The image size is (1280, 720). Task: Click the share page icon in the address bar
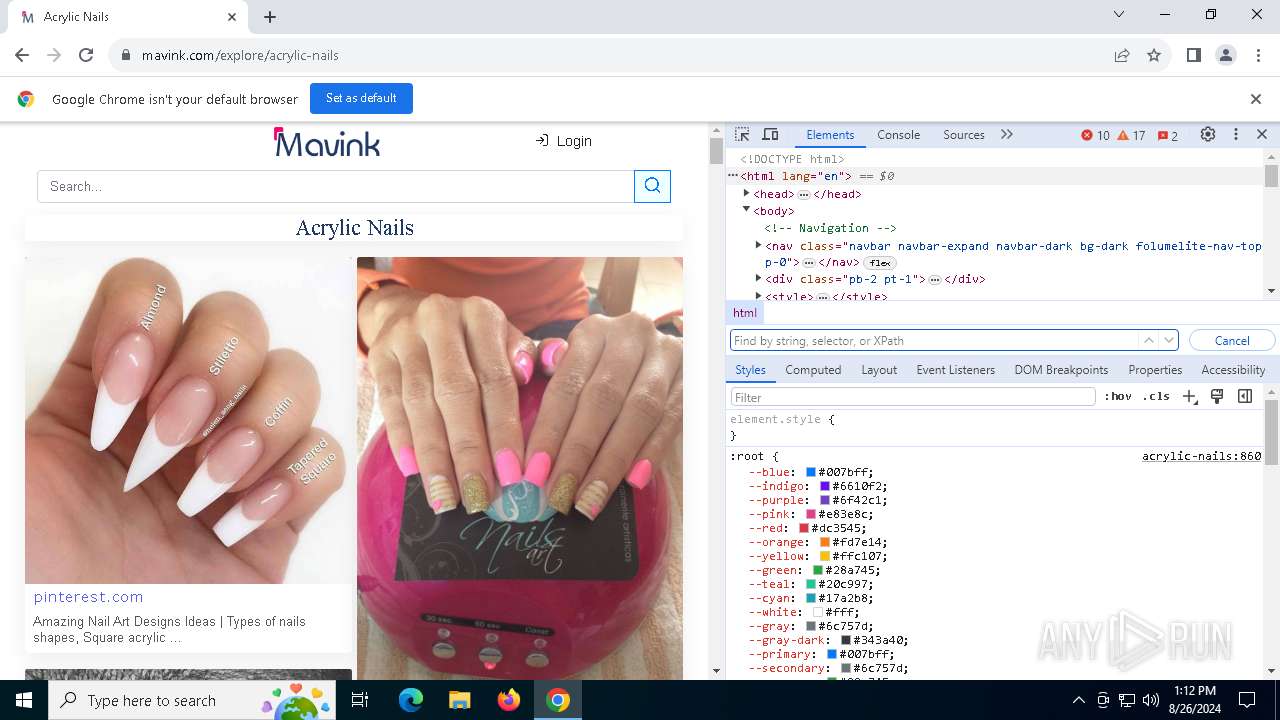(1122, 55)
